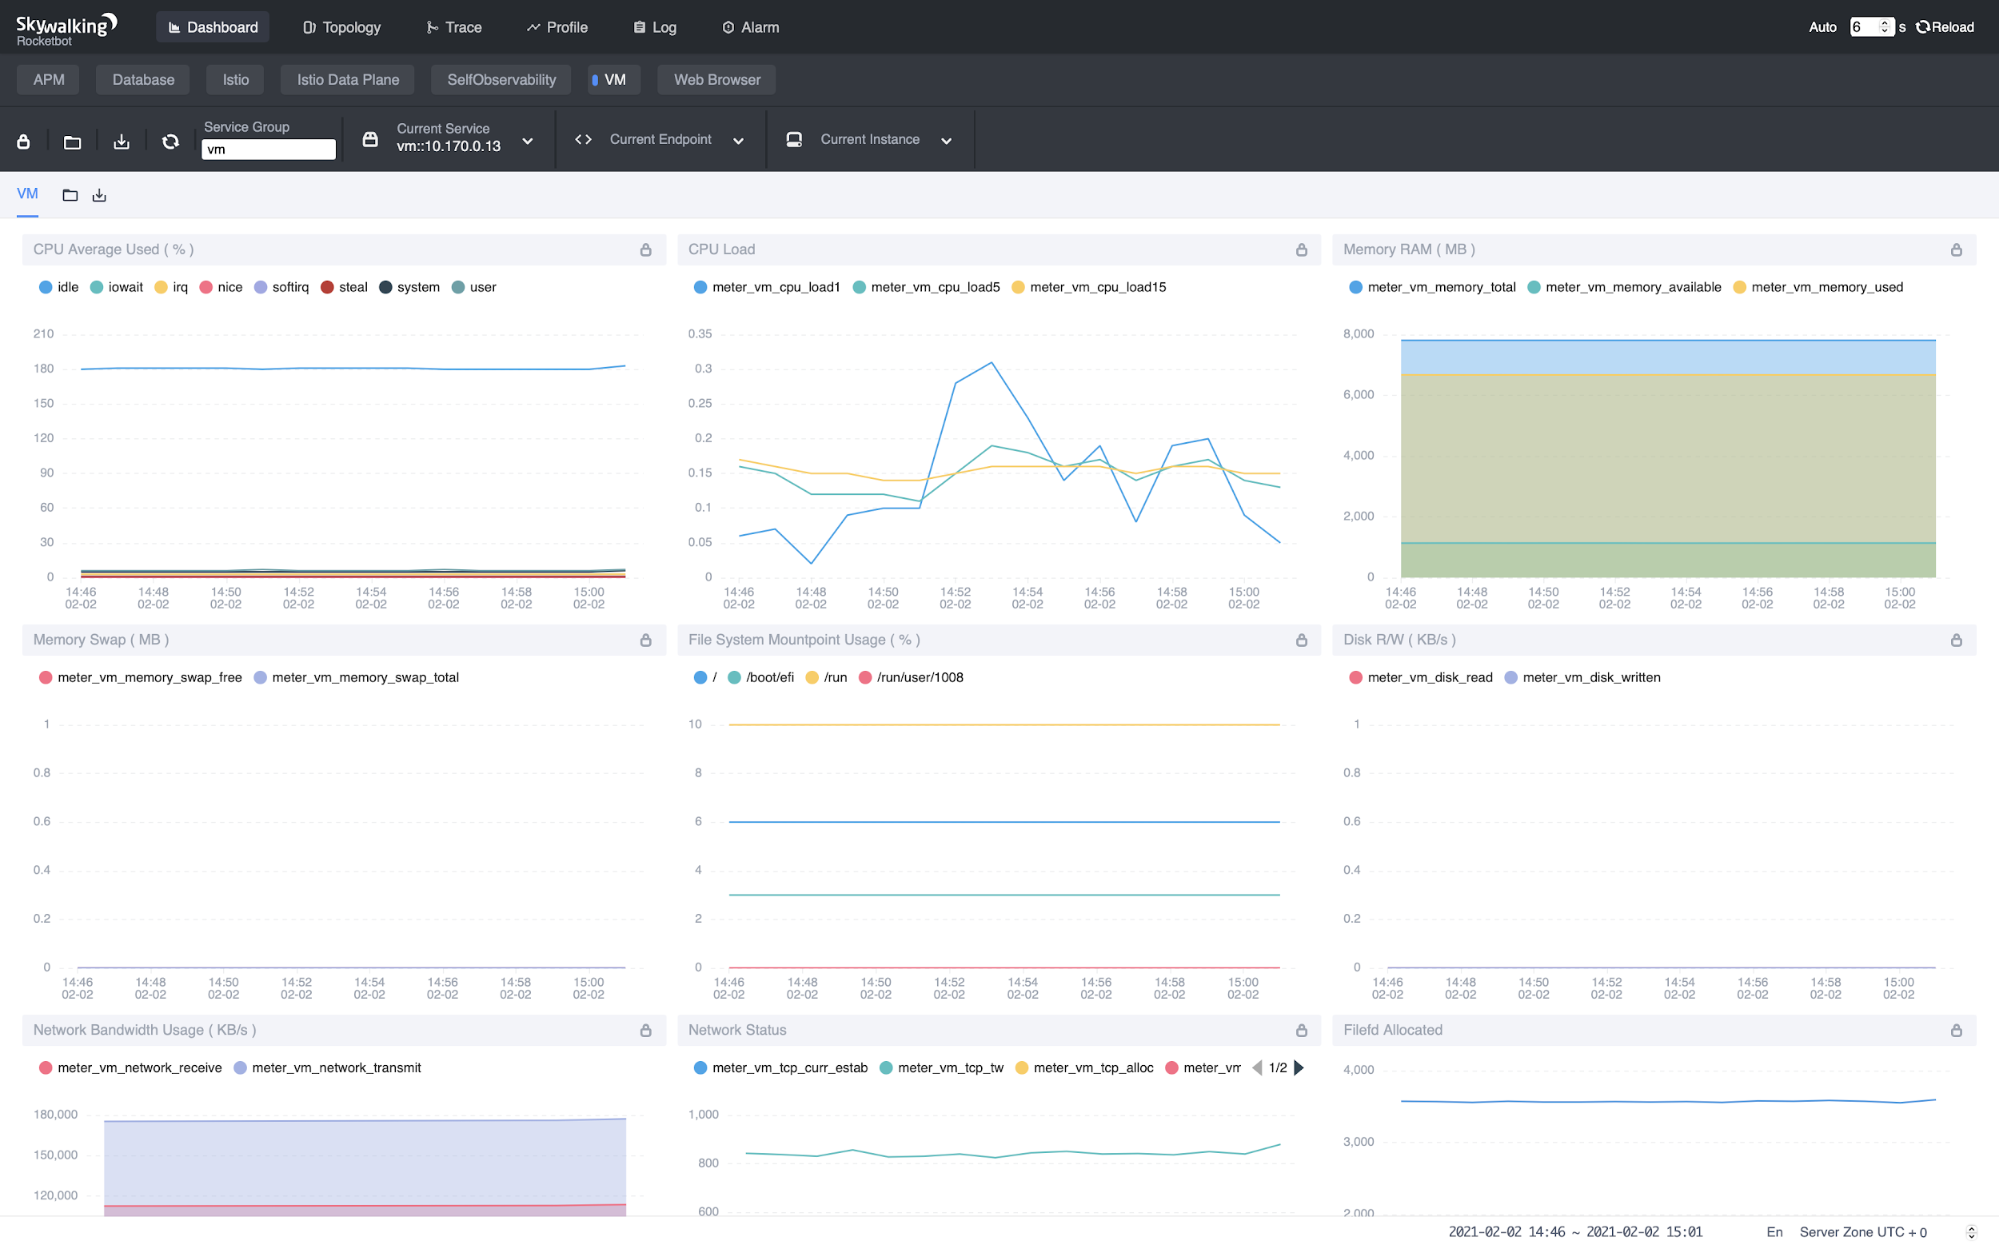Image resolution: width=1999 pixels, height=1249 pixels.
Task: Open the Alarm page
Action: click(749, 27)
